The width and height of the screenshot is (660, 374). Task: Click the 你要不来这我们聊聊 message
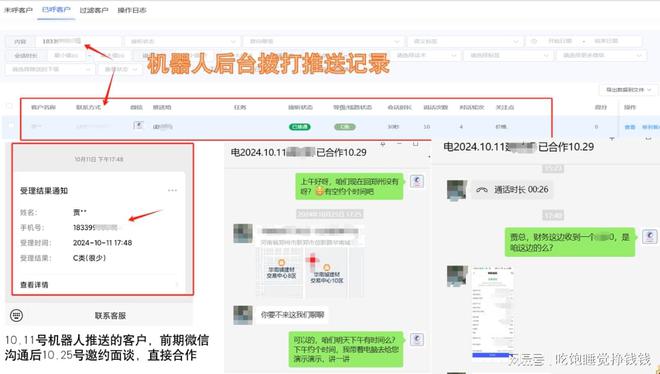pos(293,315)
